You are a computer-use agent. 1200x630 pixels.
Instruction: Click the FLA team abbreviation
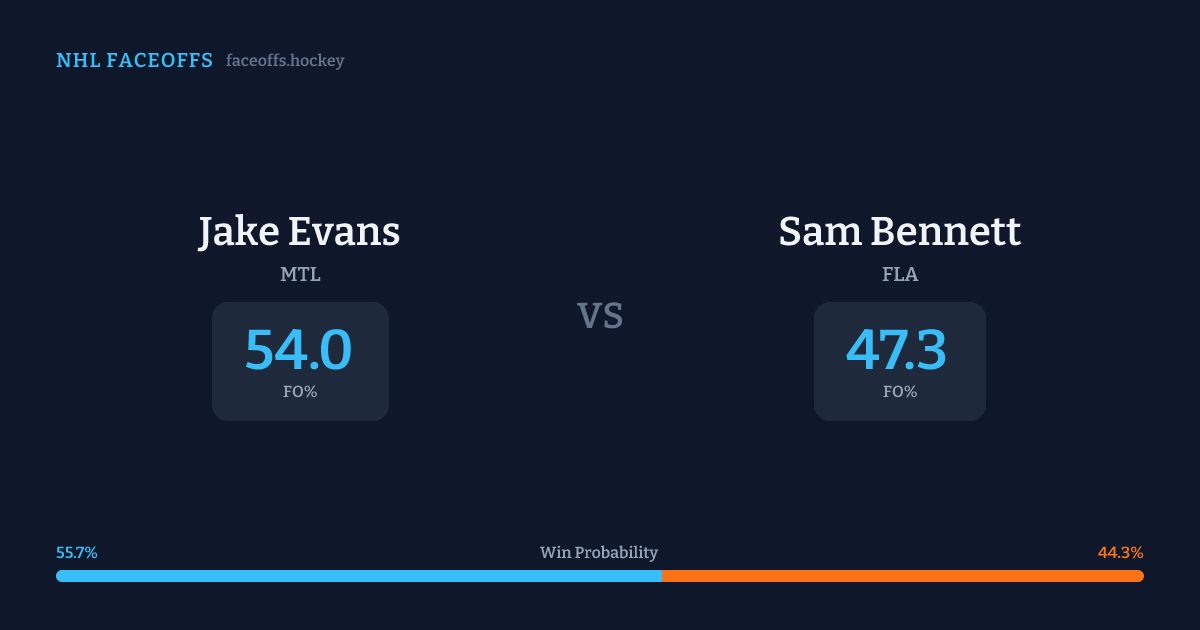click(x=900, y=274)
